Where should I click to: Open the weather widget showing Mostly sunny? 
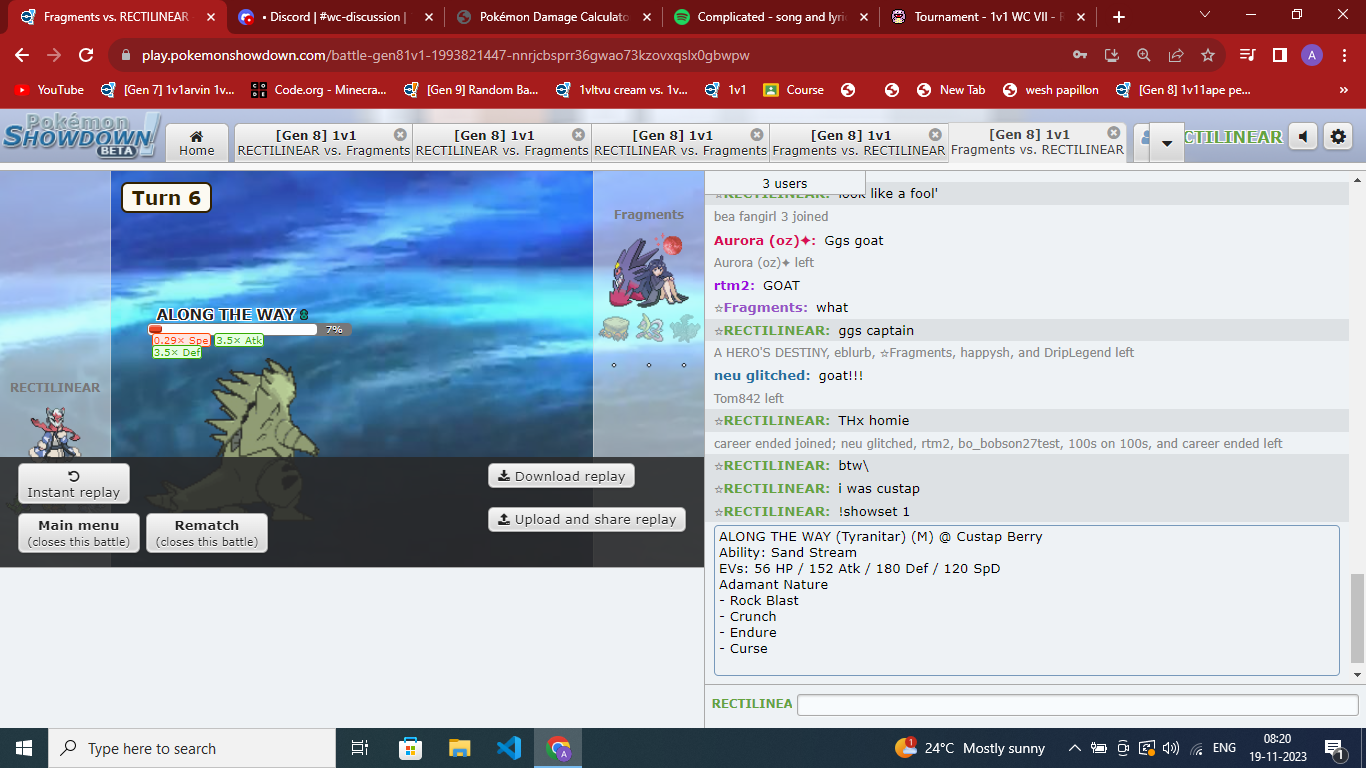point(970,748)
